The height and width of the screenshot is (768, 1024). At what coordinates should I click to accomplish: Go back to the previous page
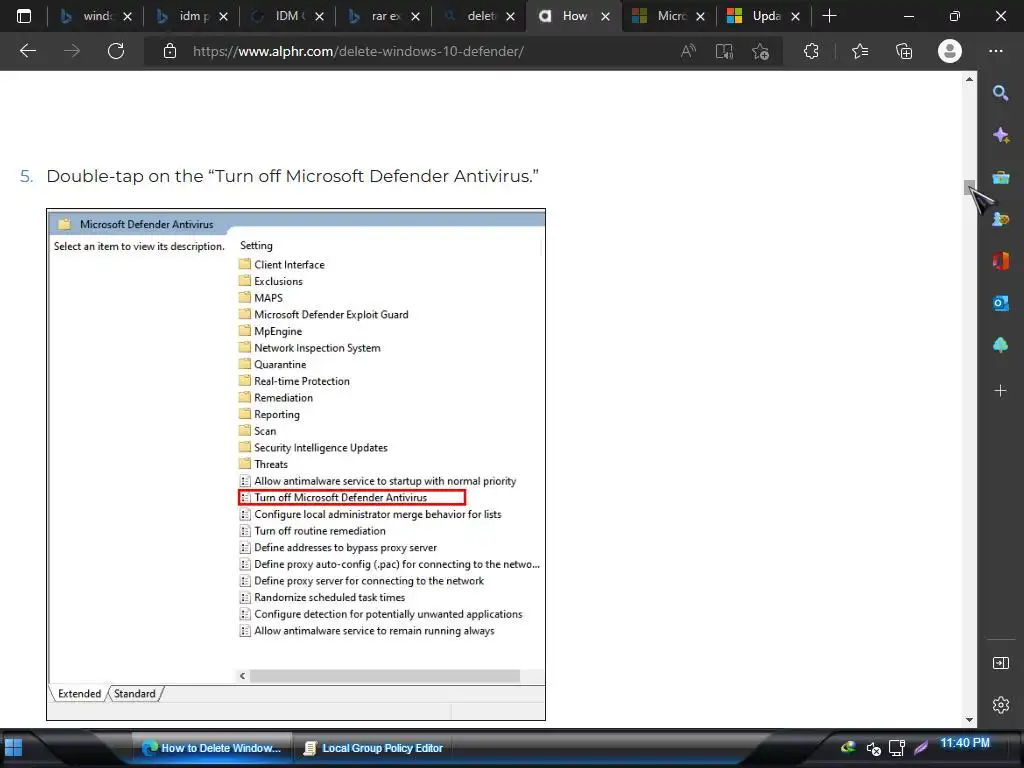click(x=27, y=51)
